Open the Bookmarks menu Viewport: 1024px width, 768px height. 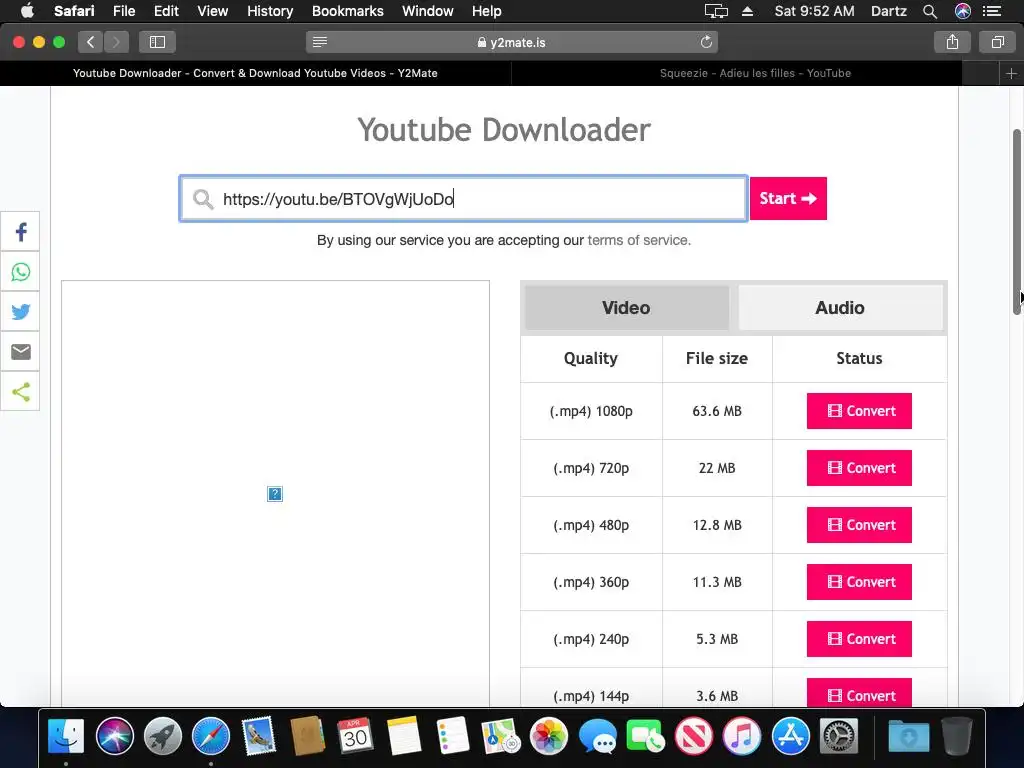[x=347, y=11]
